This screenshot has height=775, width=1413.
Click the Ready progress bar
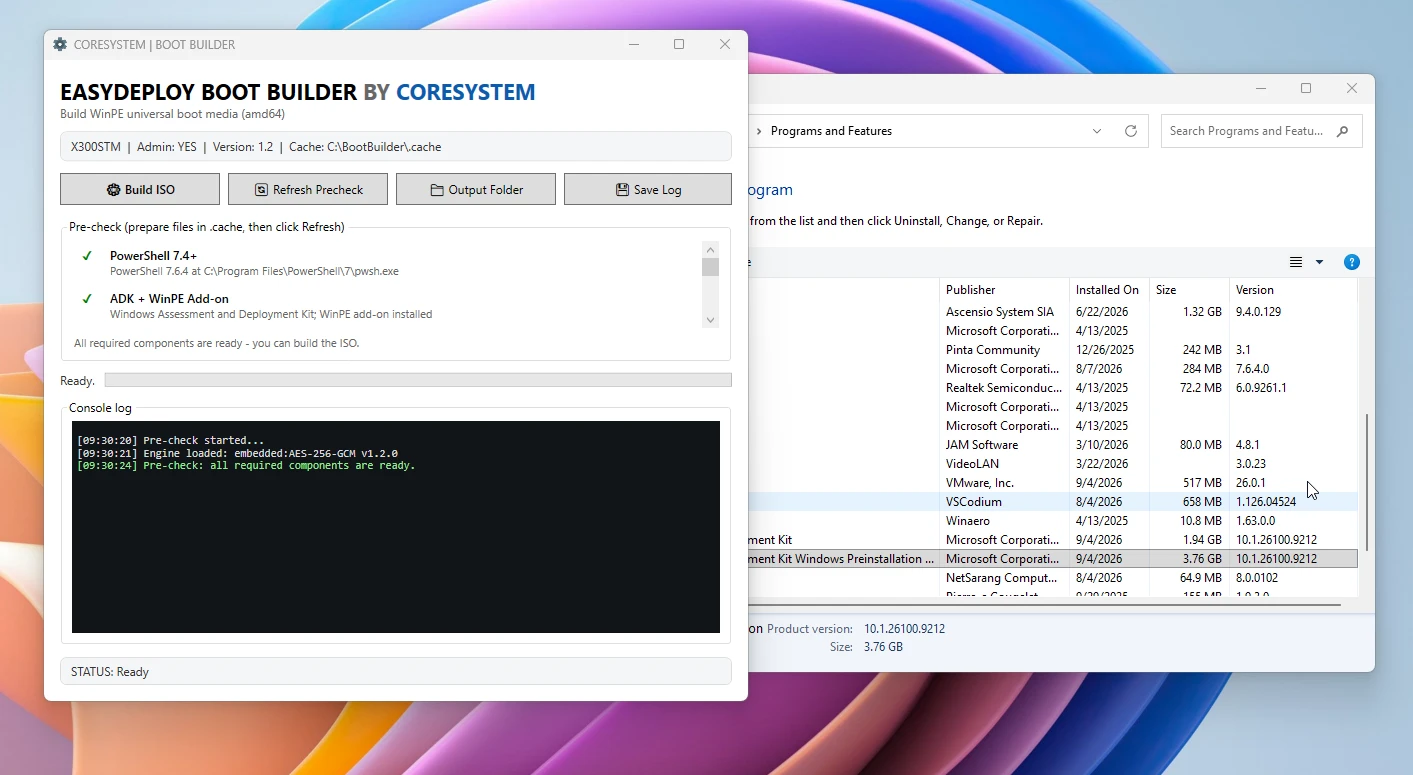pos(418,380)
